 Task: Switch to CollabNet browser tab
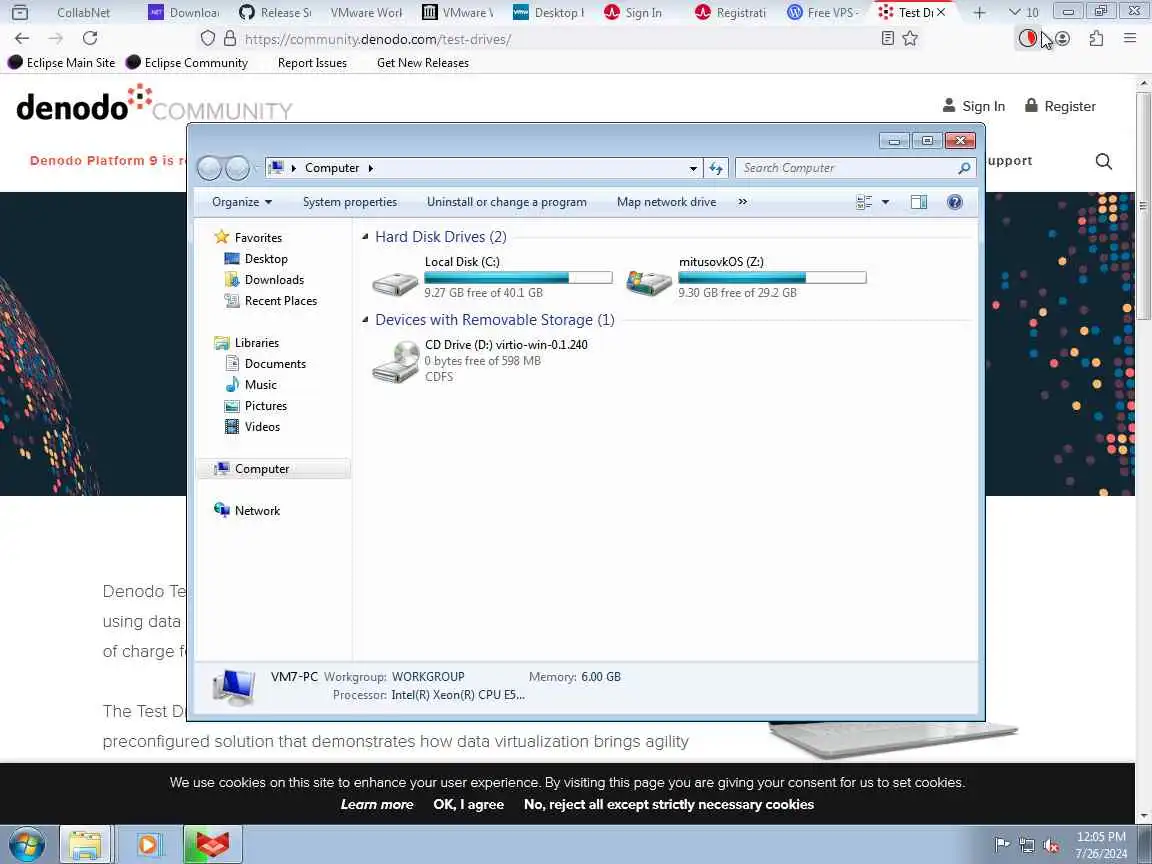click(84, 12)
